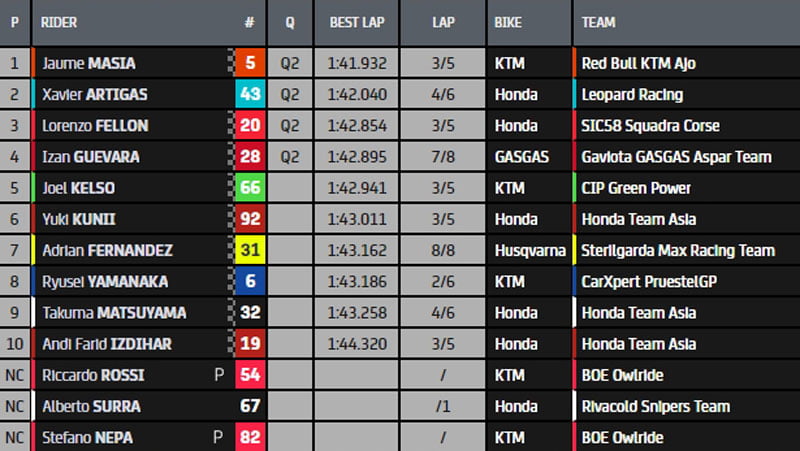The height and width of the screenshot is (451, 800).
Task: Click Xavier Artigas' cyan number 43 badge
Action: [x=249, y=94]
